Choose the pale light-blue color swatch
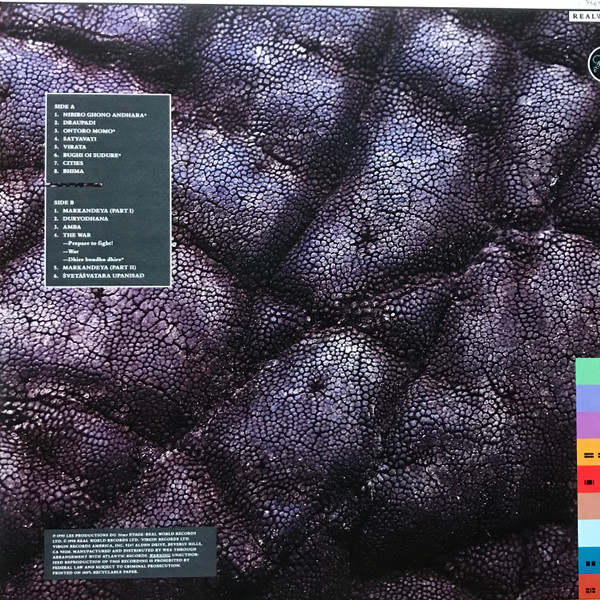 588,533
